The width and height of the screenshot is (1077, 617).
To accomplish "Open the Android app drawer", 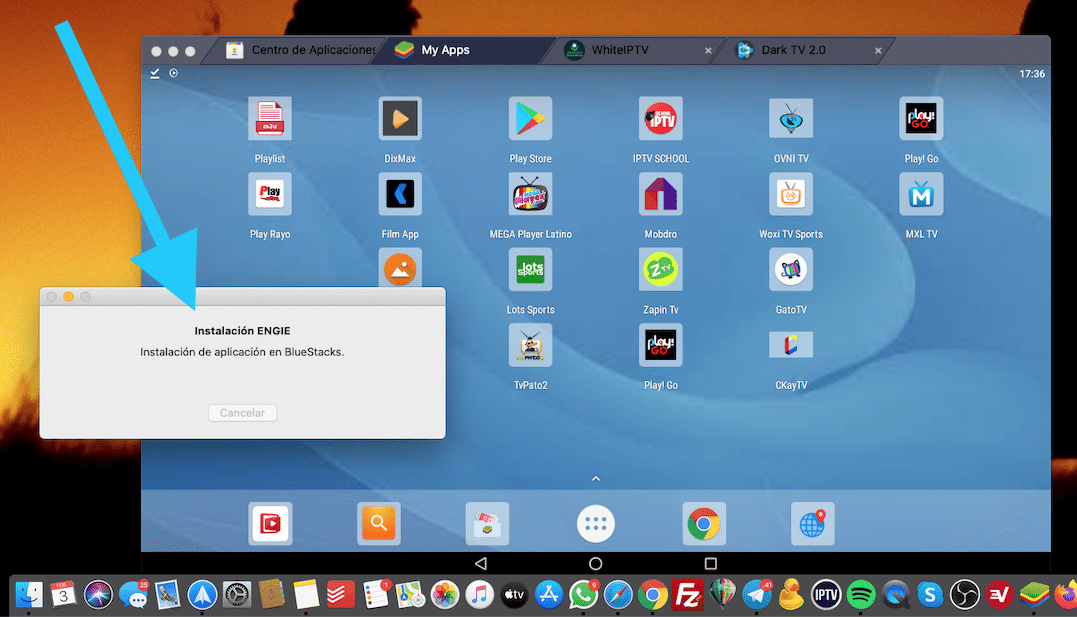I will coord(595,522).
